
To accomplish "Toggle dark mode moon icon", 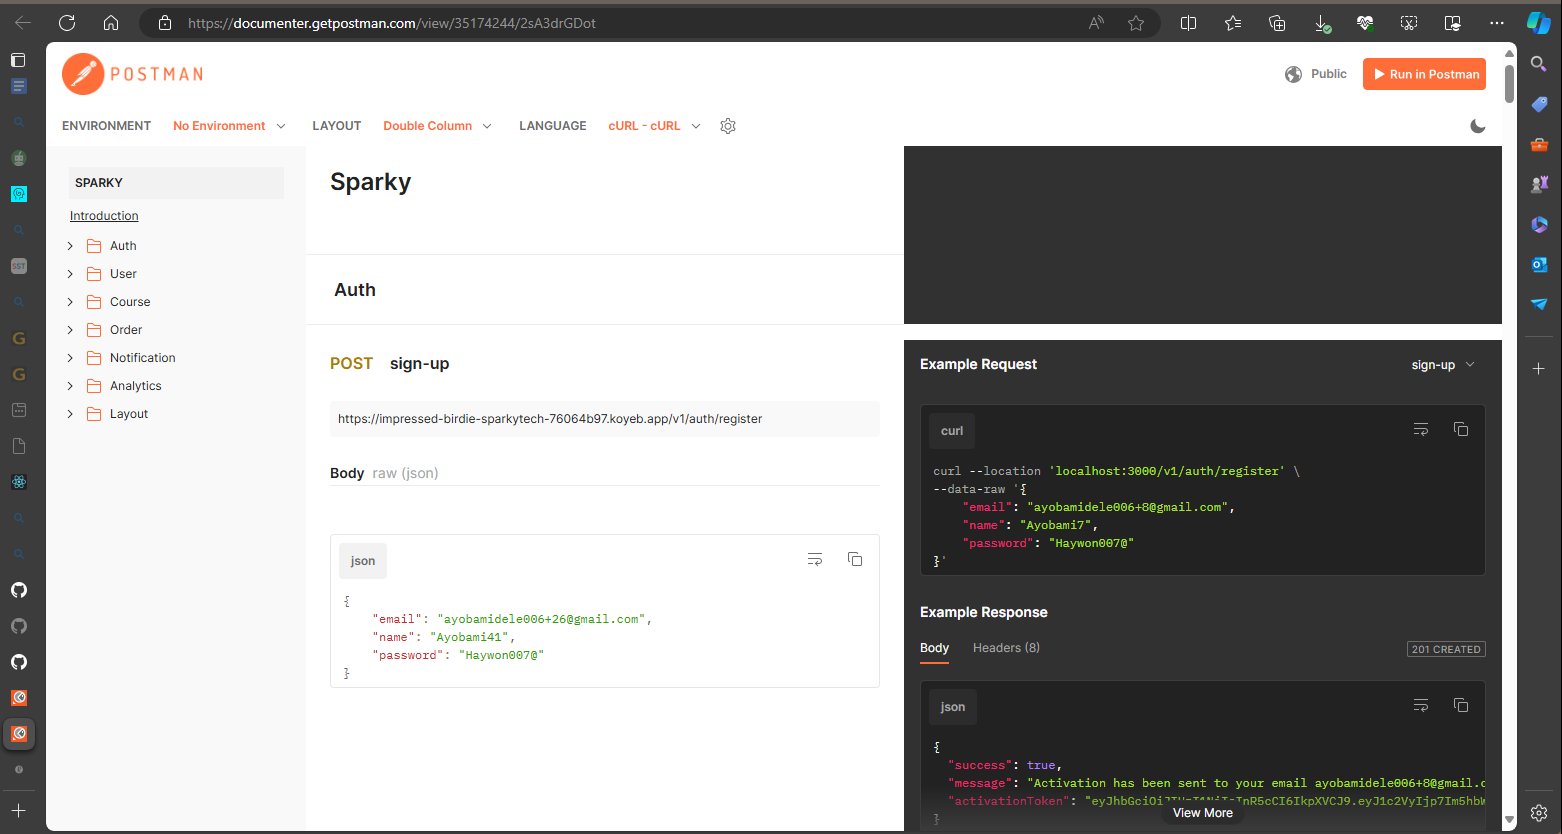I will coord(1478,126).
